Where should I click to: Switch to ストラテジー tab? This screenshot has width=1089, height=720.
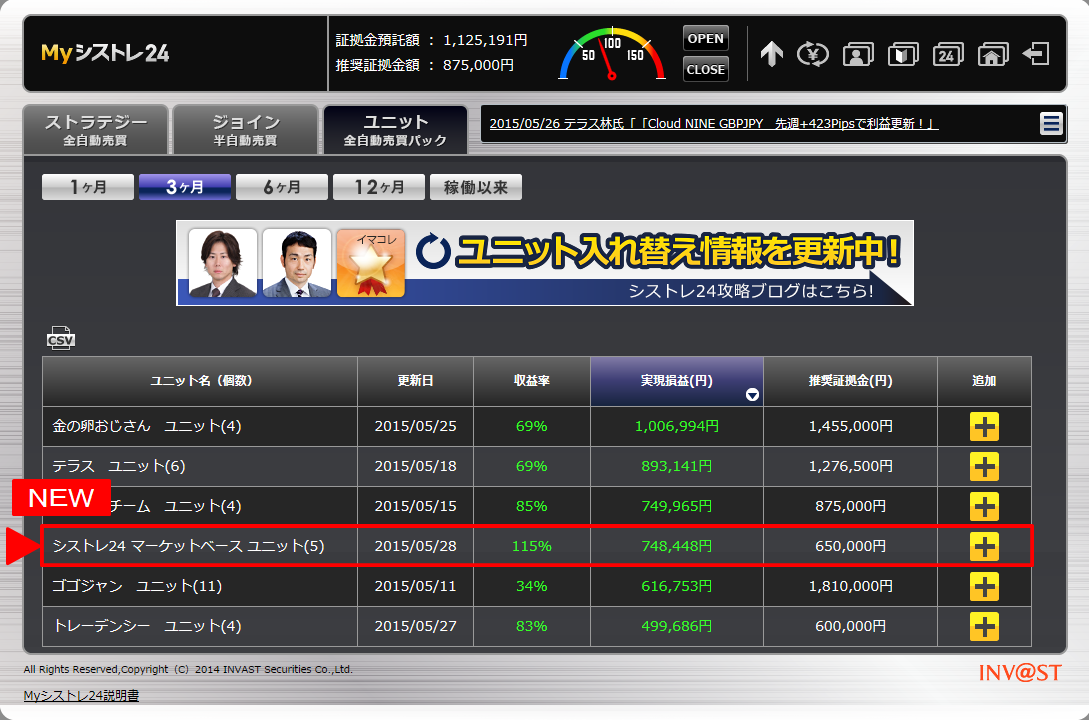pyautogui.click(x=96, y=130)
